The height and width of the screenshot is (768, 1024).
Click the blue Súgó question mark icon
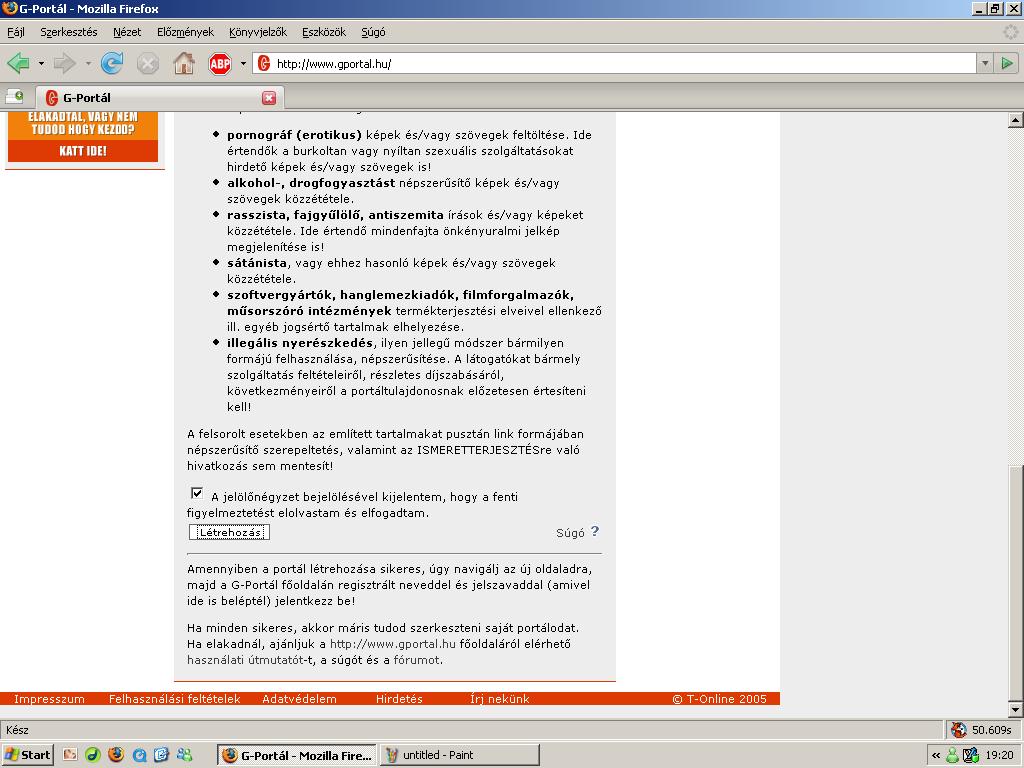[595, 532]
